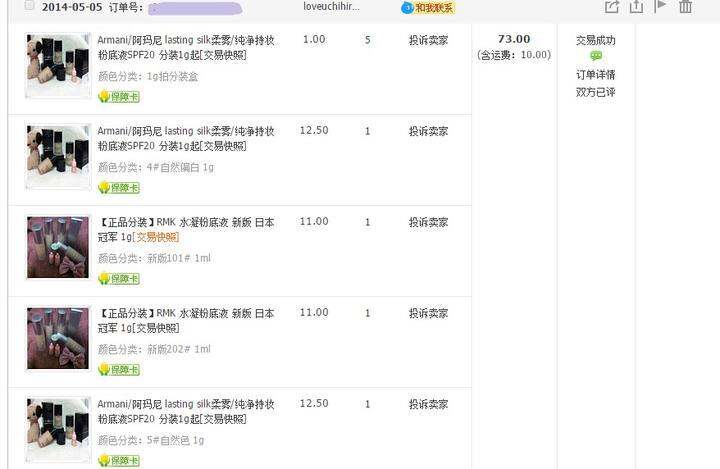This screenshot has height=469, width=720.
Task: Click the price 1.00 of 1g拍分装盒 row
Action: click(x=314, y=40)
